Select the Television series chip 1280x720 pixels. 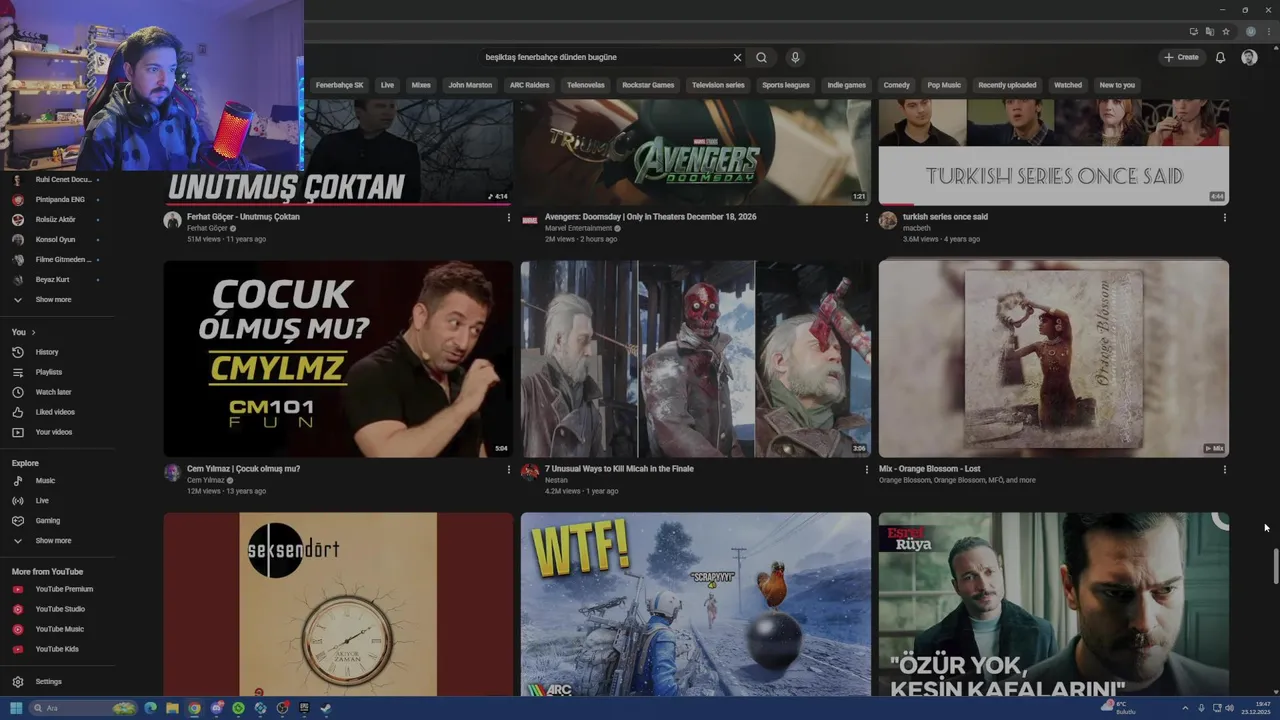[718, 85]
